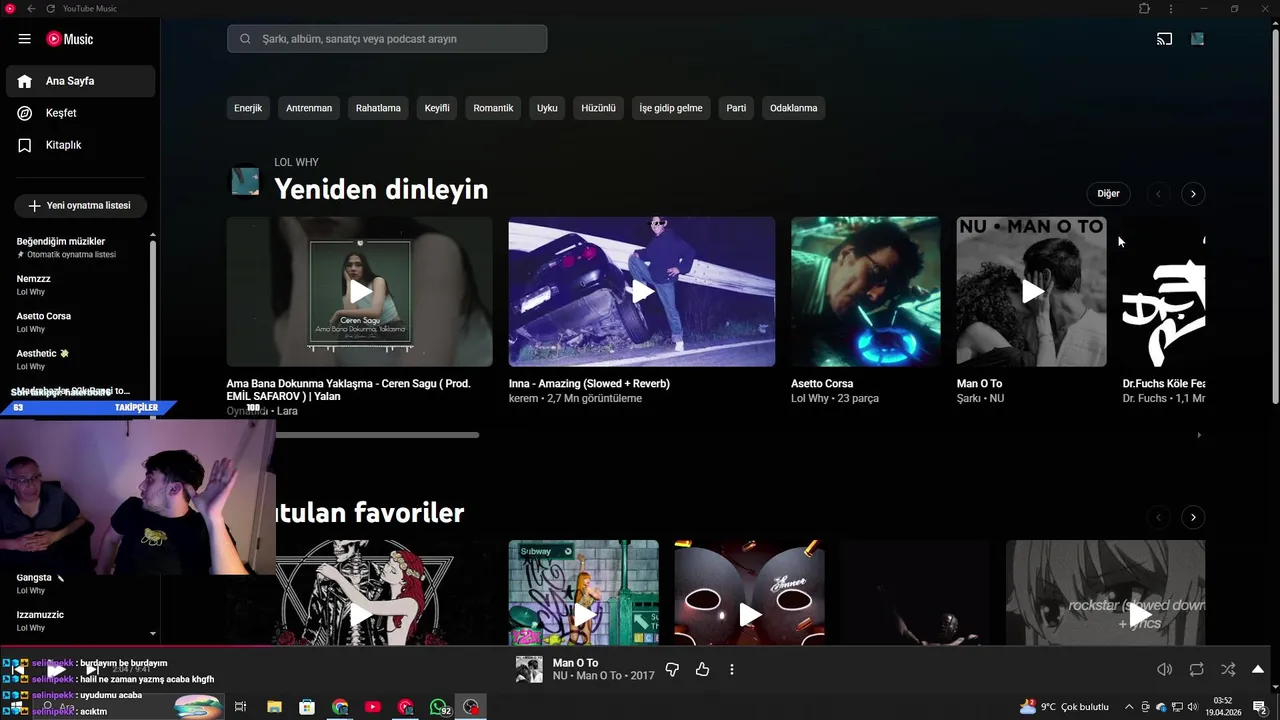Go back using the title bar arrow
Viewport: 1280px width, 720px height.
point(31,8)
